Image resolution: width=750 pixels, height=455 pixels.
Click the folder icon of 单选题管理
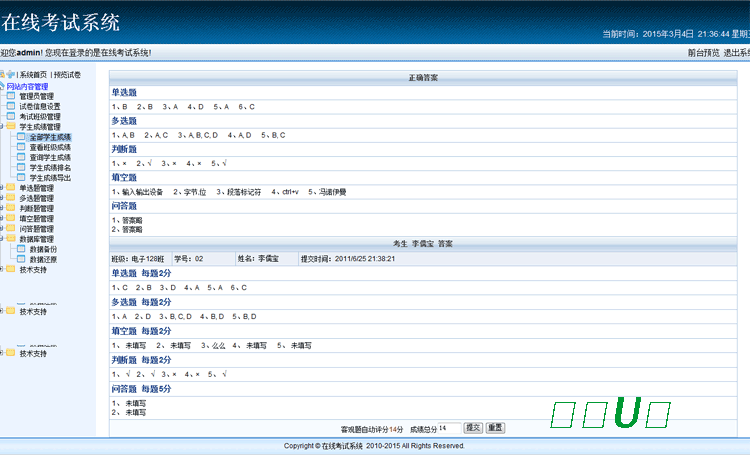coord(11,188)
